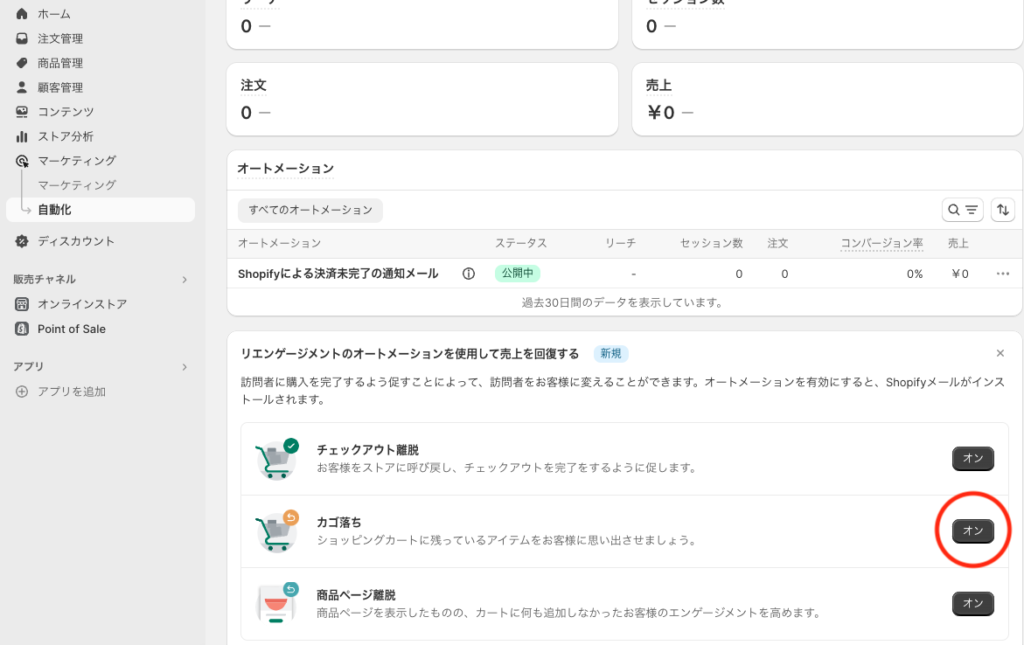Select the 商品管理 tag icon
The height and width of the screenshot is (645, 1024).
tap(22, 63)
